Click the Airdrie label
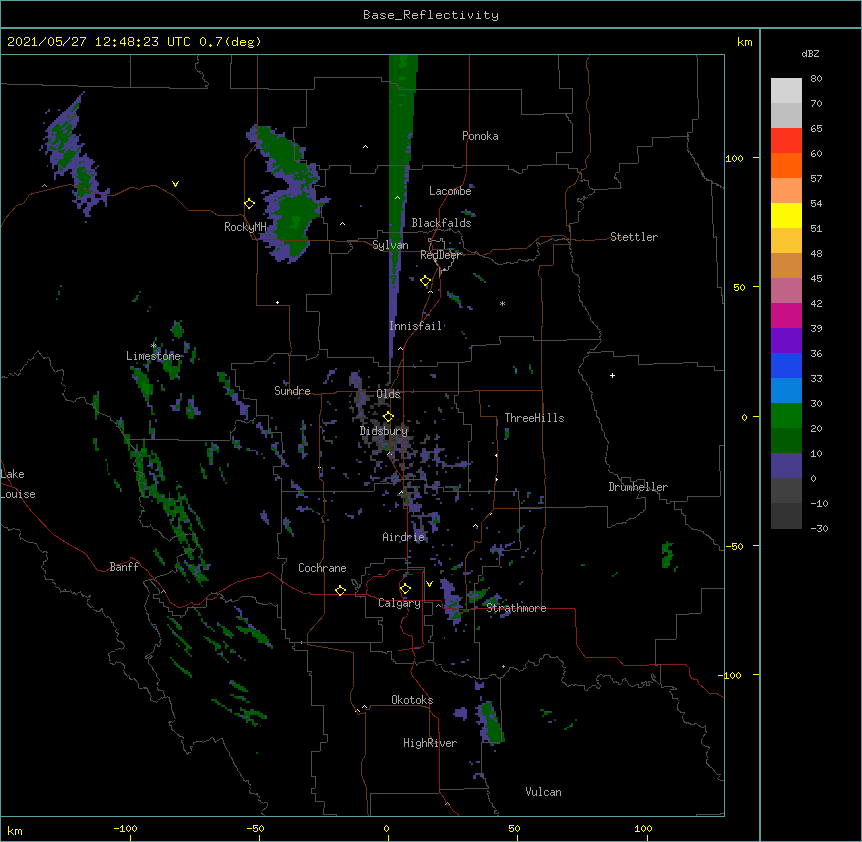 404,537
